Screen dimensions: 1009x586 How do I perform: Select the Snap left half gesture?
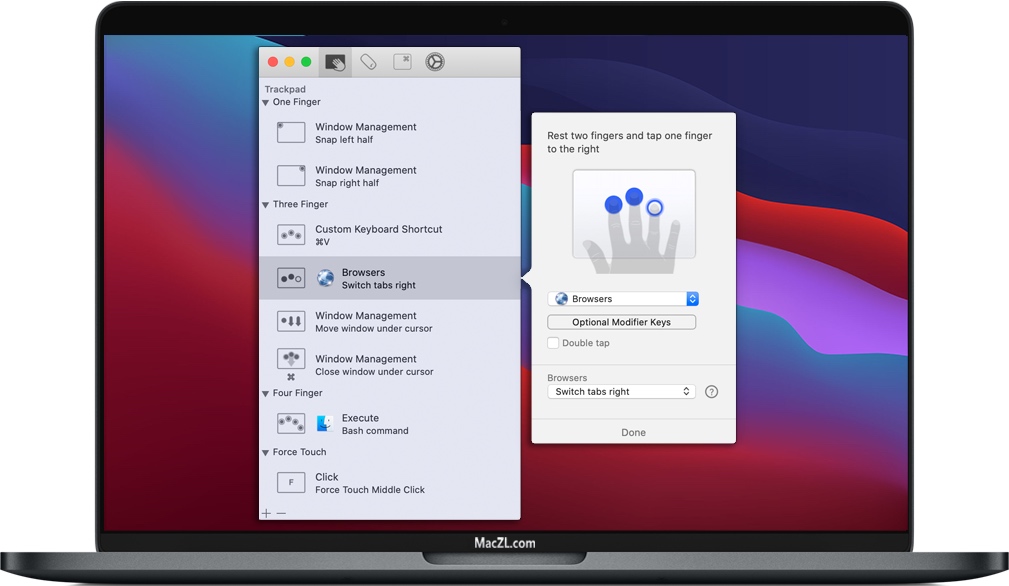point(366,133)
